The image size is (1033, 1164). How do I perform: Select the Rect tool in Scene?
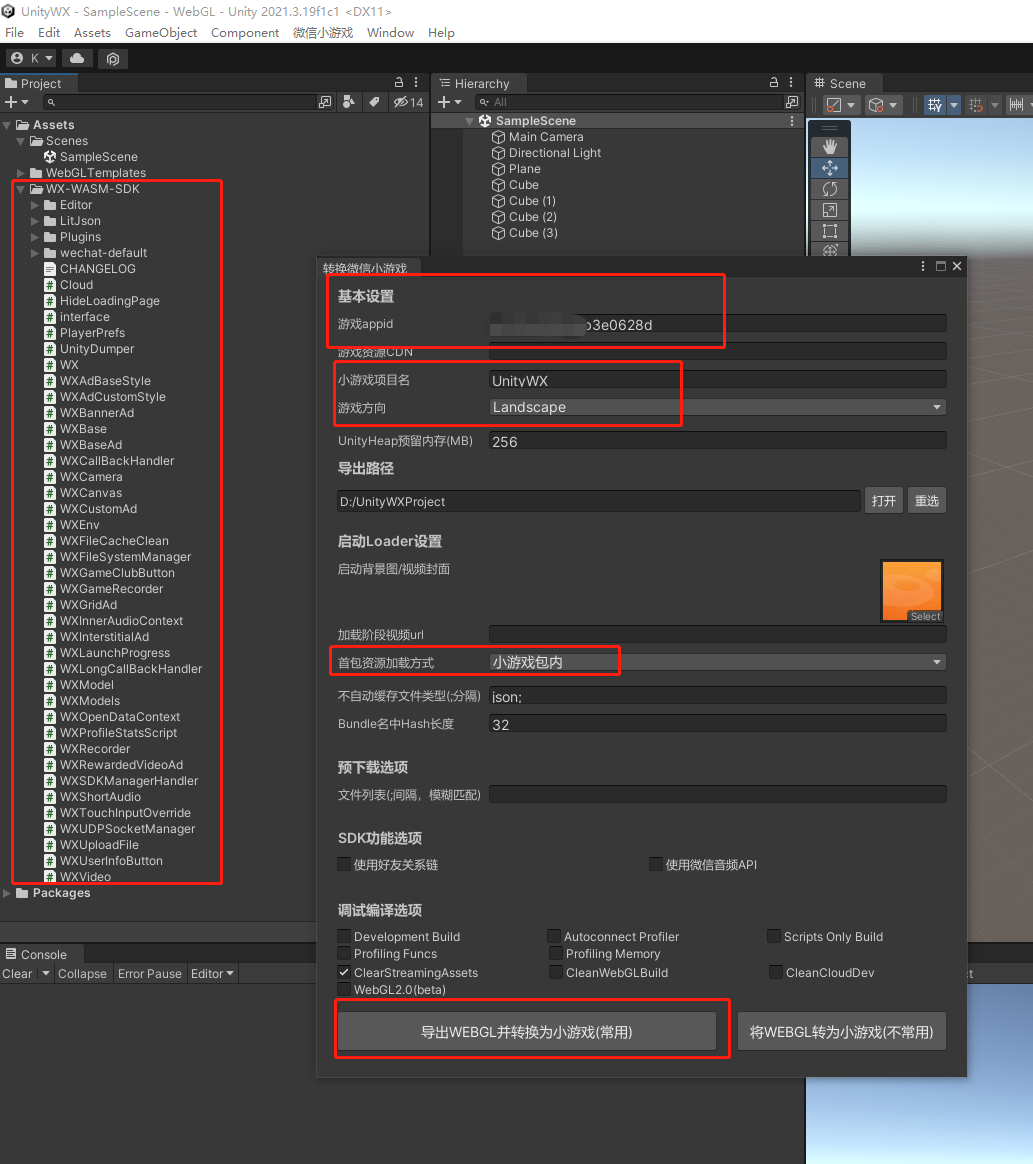tap(830, 231)
